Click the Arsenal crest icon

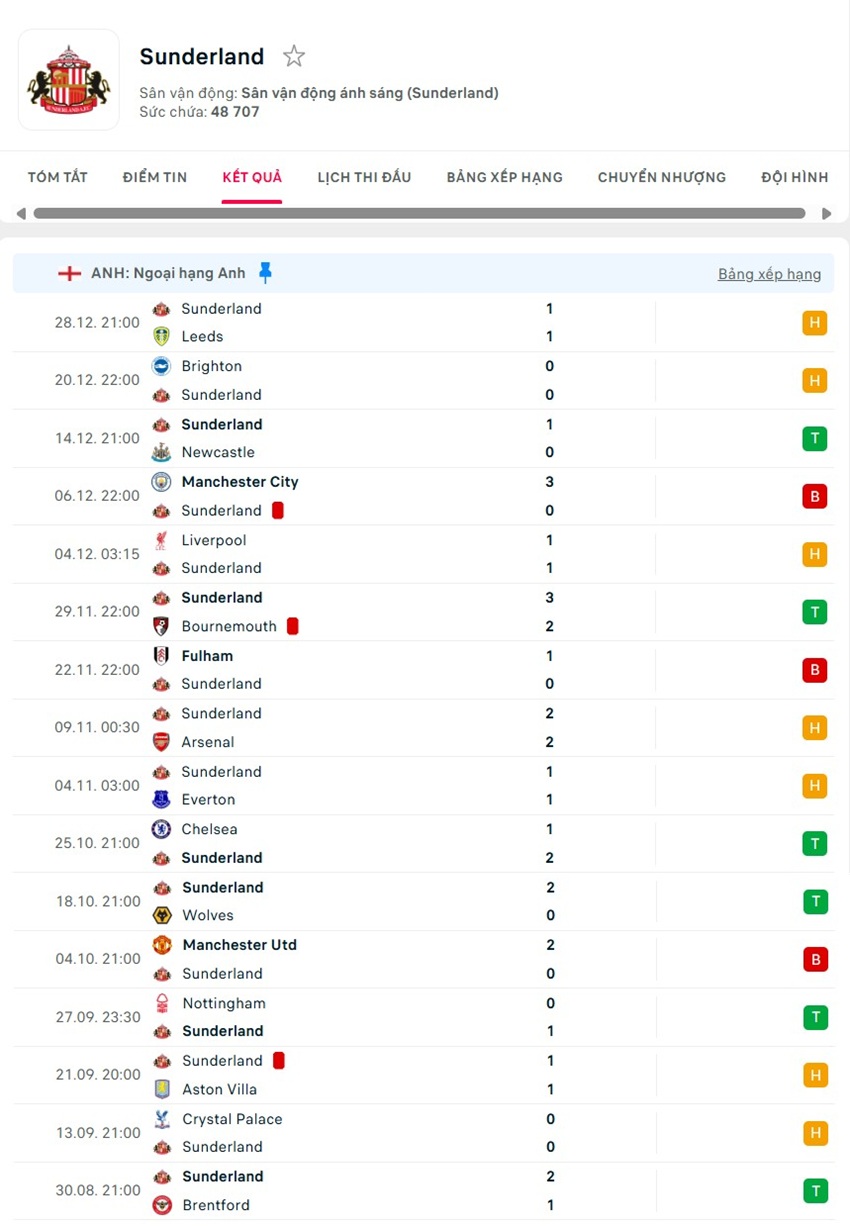coord(161,742)
